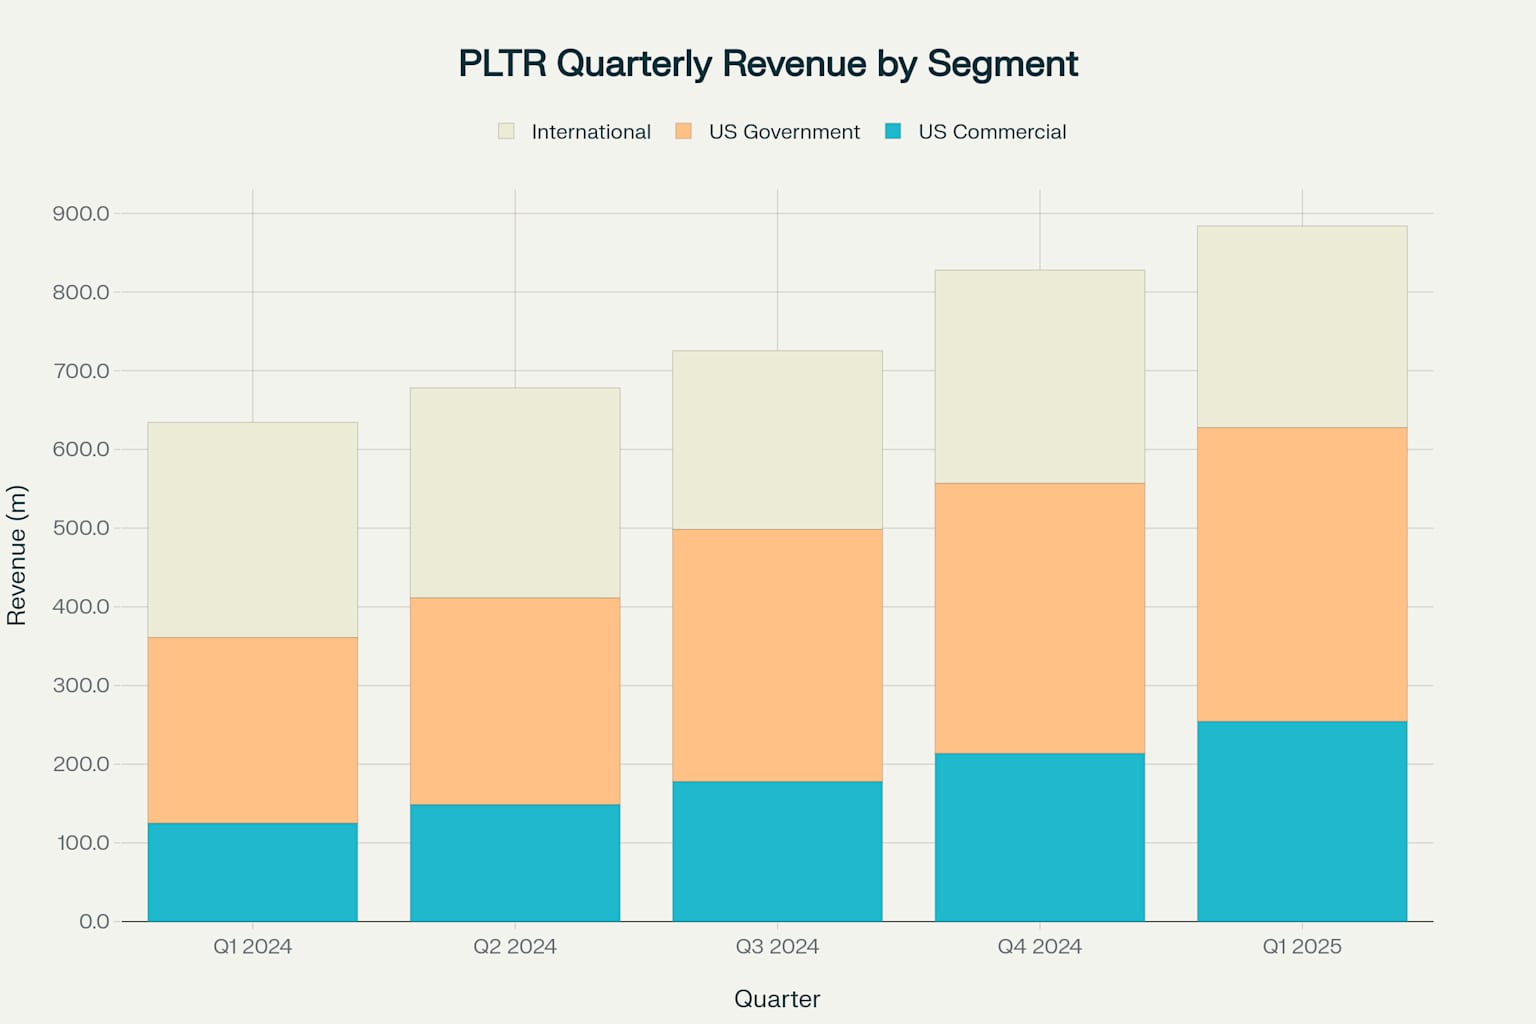Click the 400.0 y-axis tick label

(x=81, y=607)
